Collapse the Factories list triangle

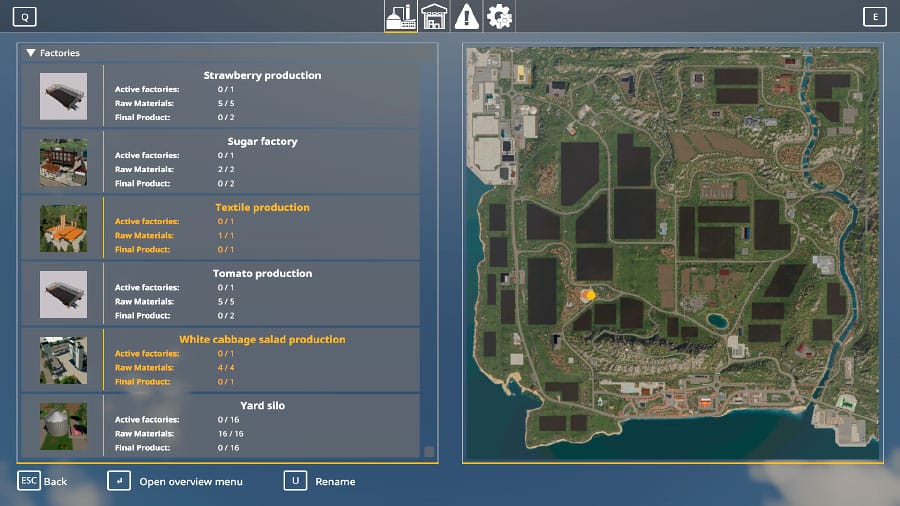click(30, 53)
